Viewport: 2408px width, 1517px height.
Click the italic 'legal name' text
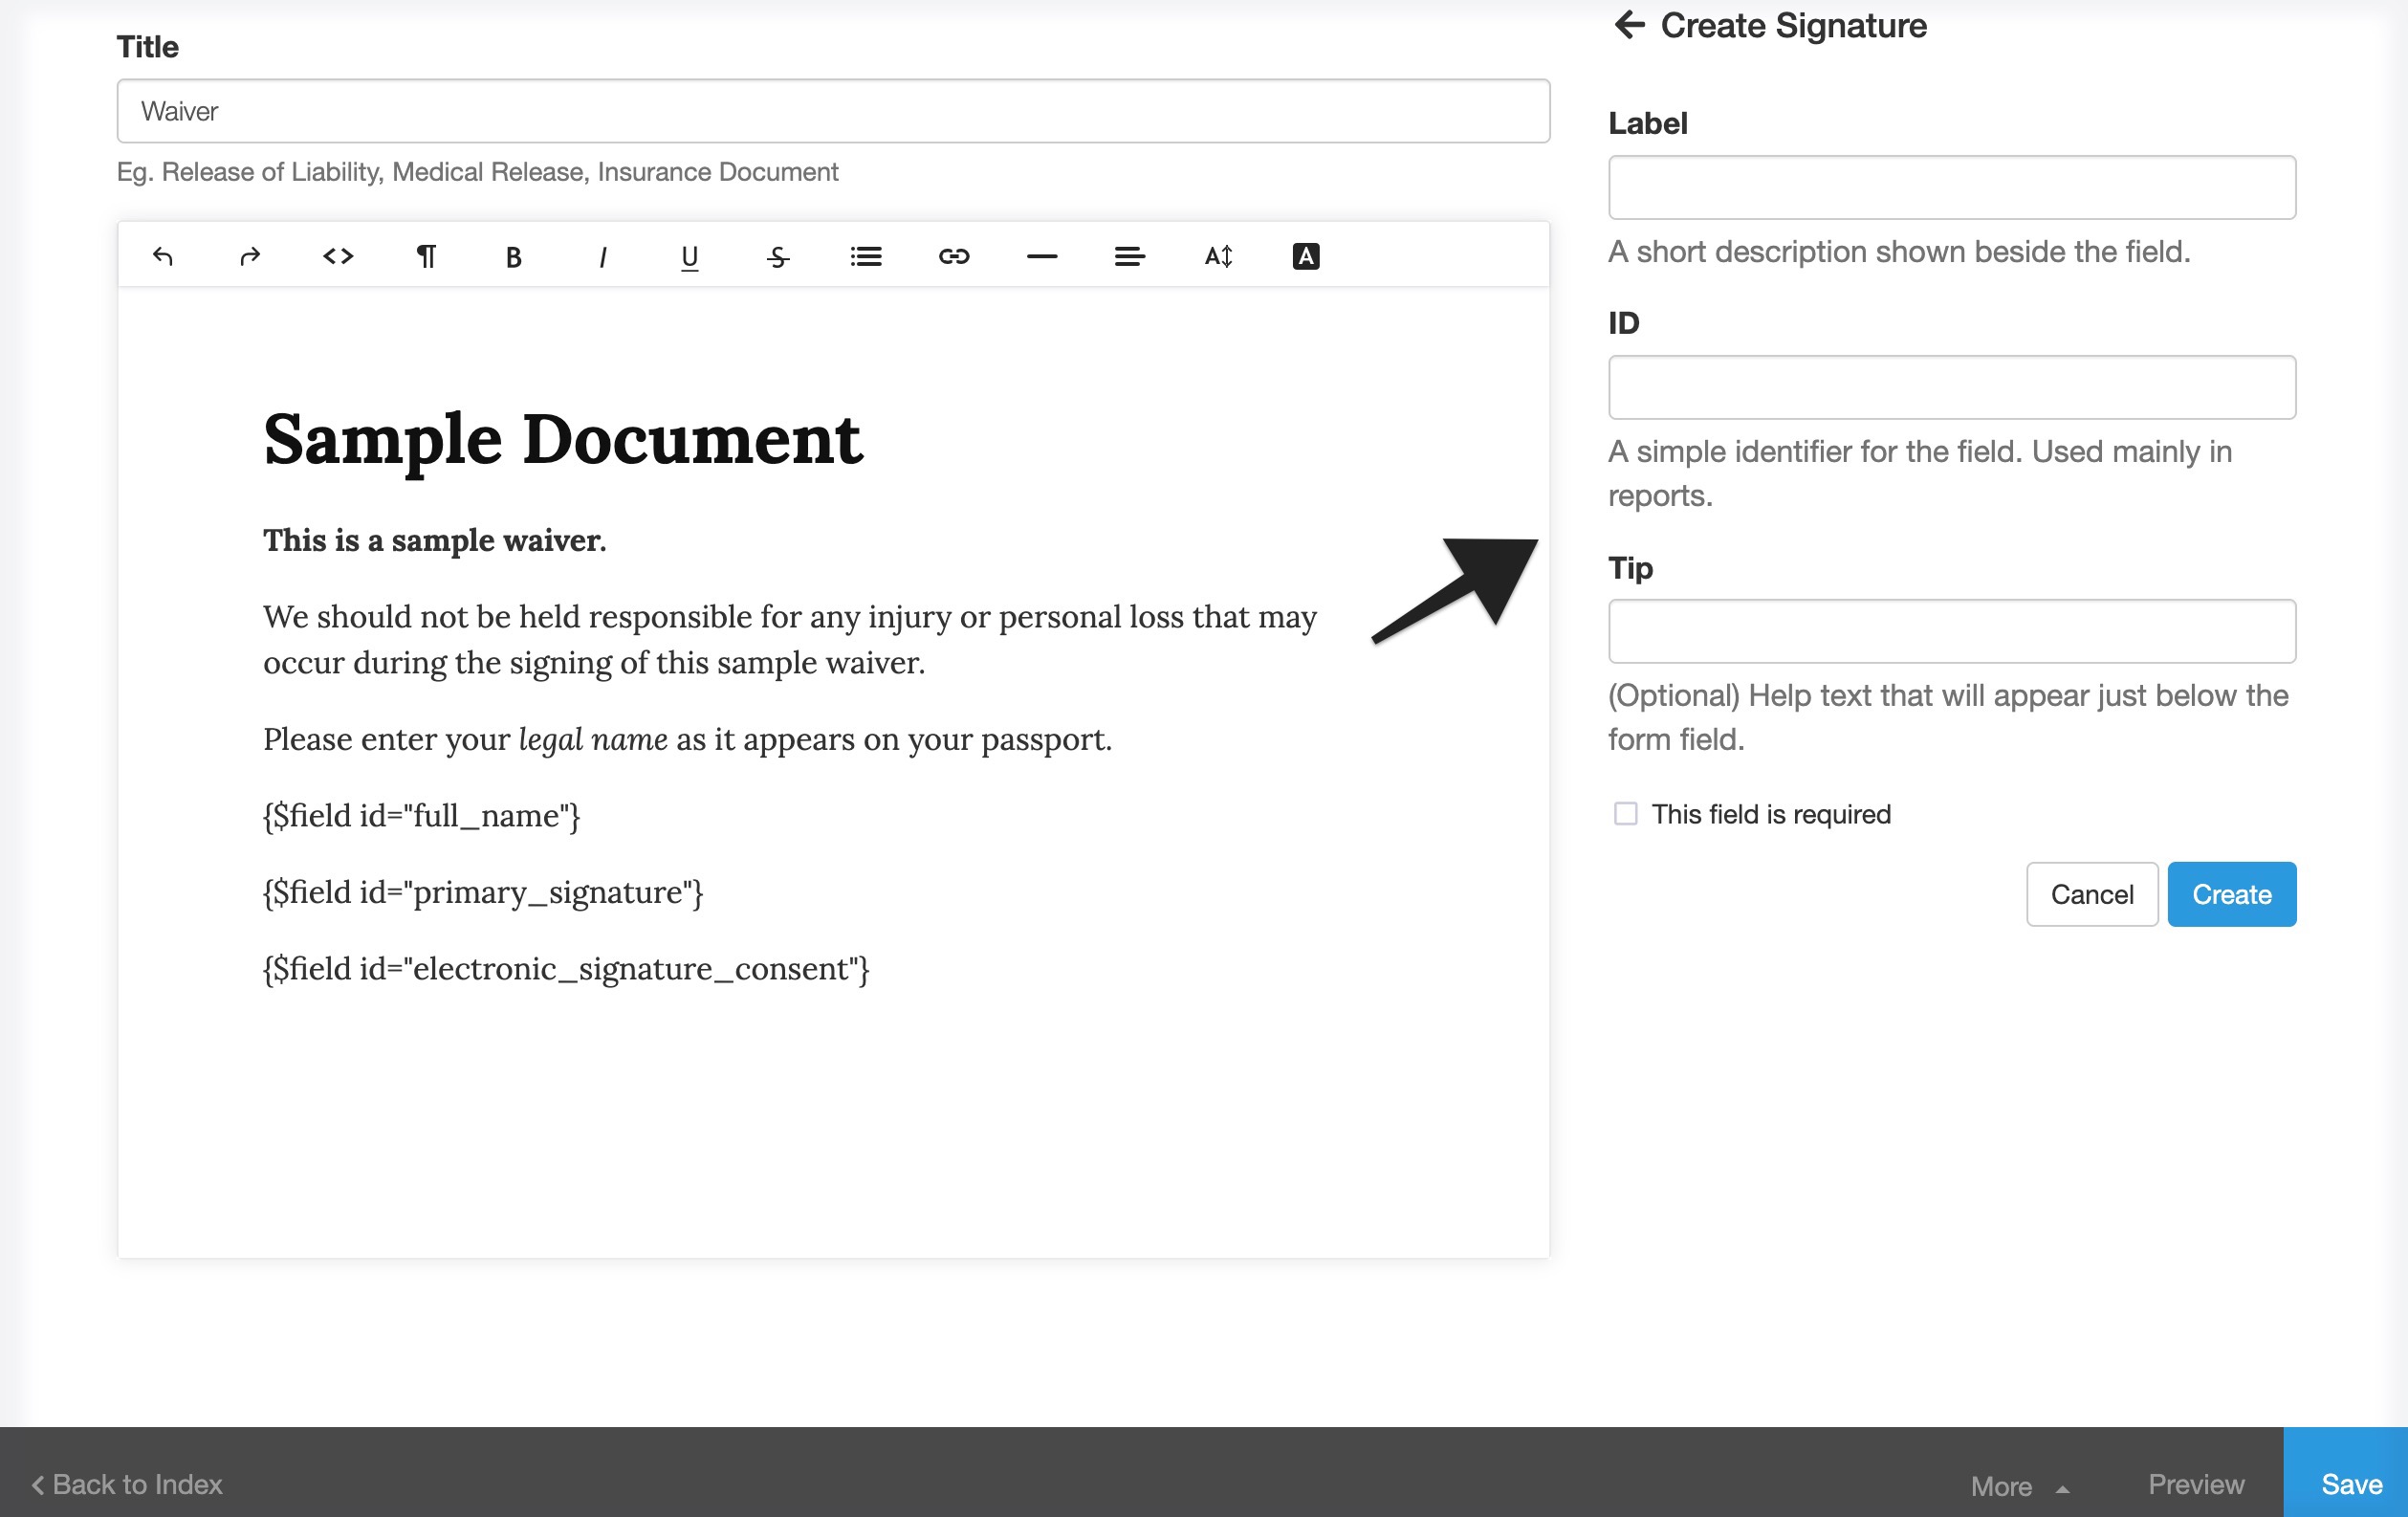[x=593, y=740]
